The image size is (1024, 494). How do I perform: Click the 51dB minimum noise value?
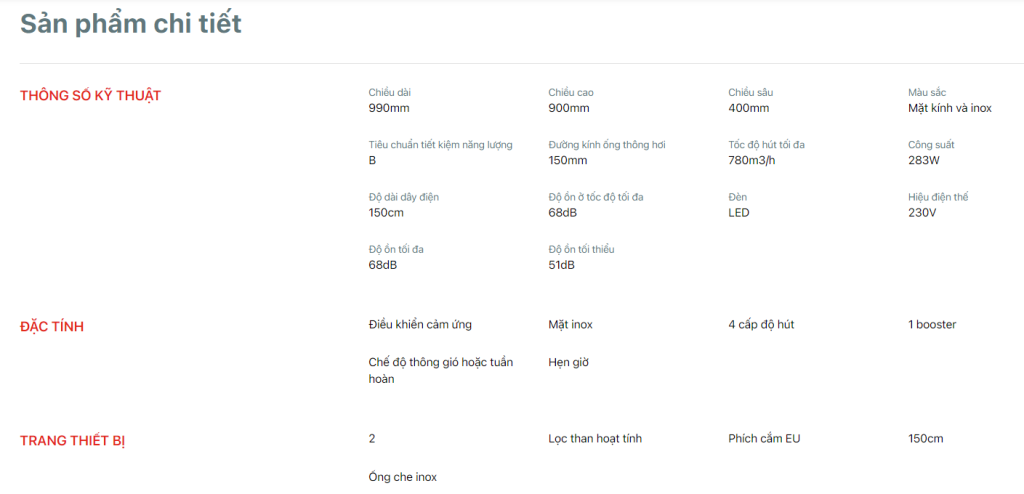[562, 265]
